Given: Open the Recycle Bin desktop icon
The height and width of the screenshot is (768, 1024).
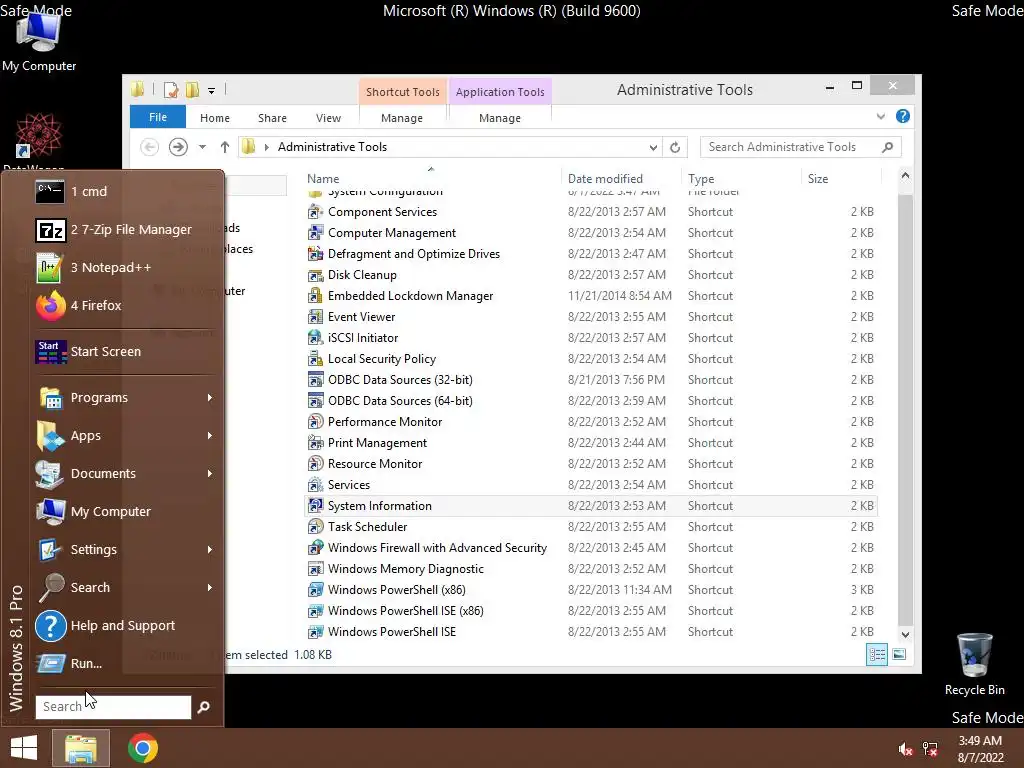Looking at the screenshot, I should coord(974,664).
